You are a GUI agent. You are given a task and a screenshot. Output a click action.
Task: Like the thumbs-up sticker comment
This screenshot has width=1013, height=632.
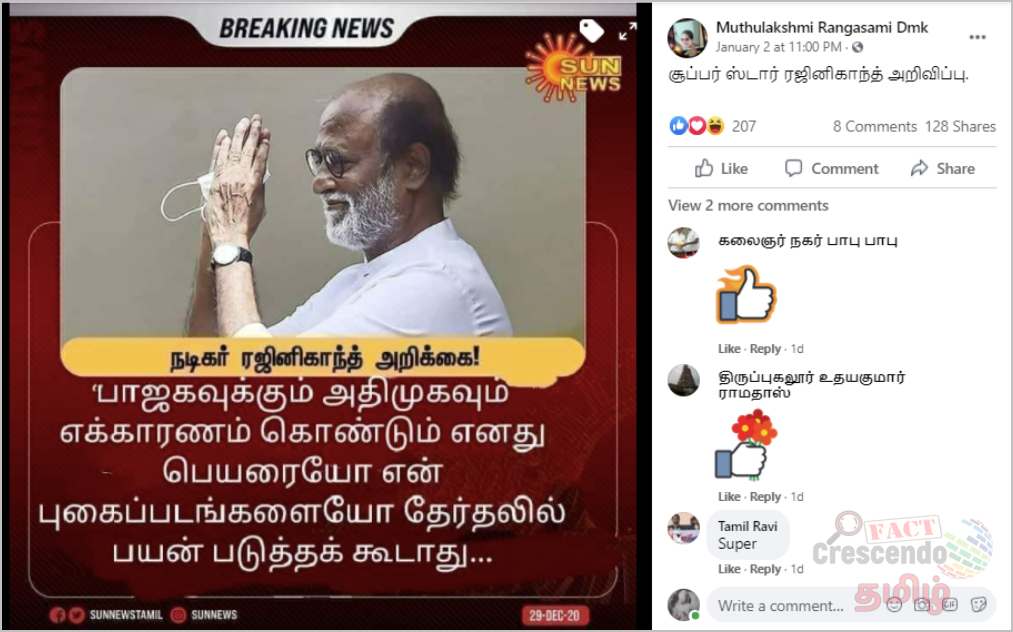tap(729, 348)
